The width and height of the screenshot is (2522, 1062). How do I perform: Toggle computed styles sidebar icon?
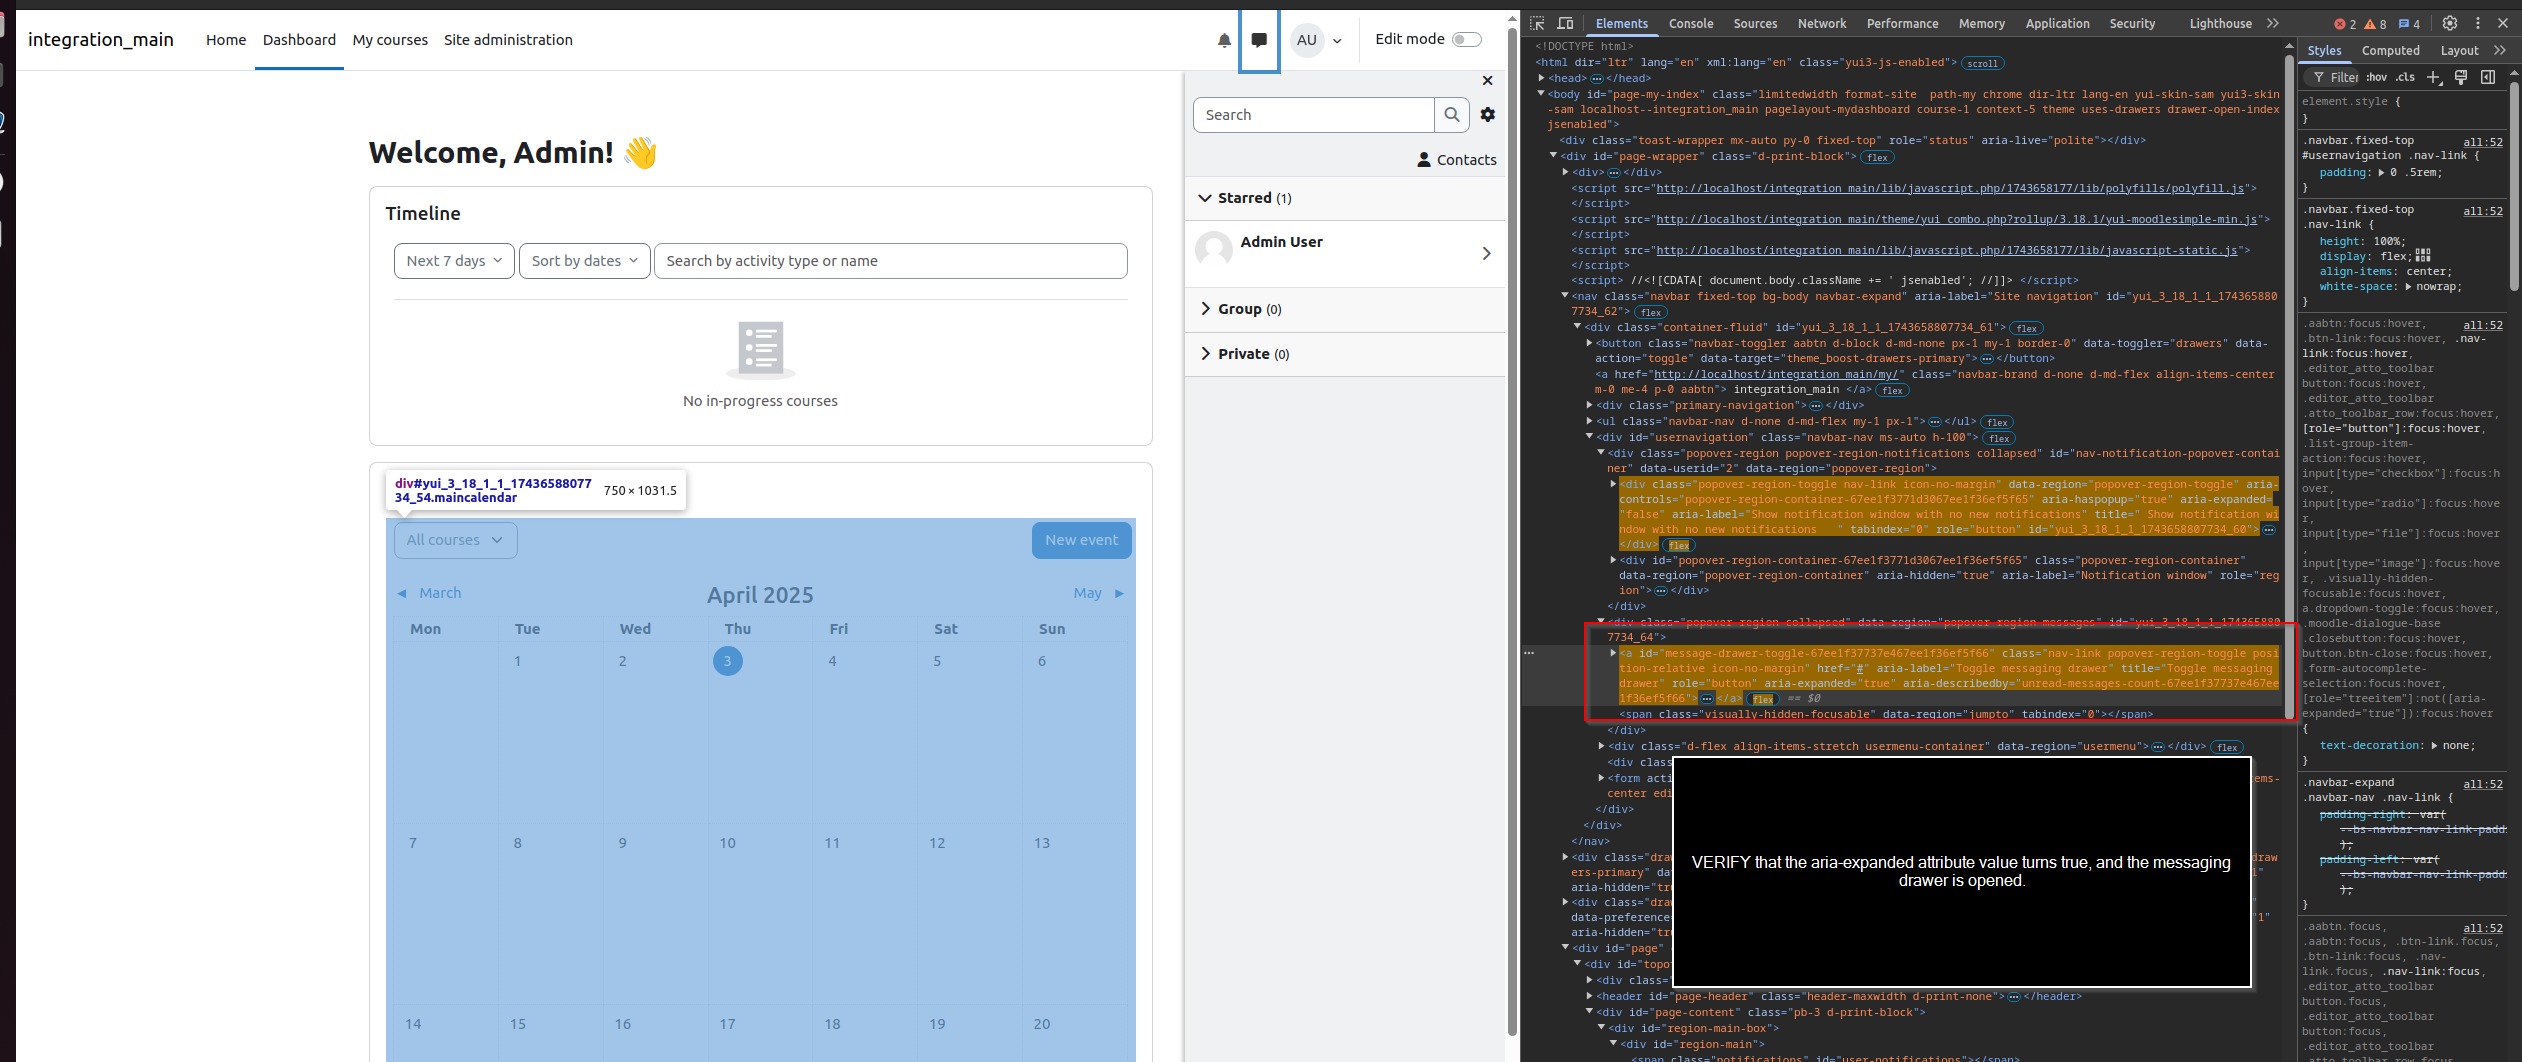pos(2488,77)
